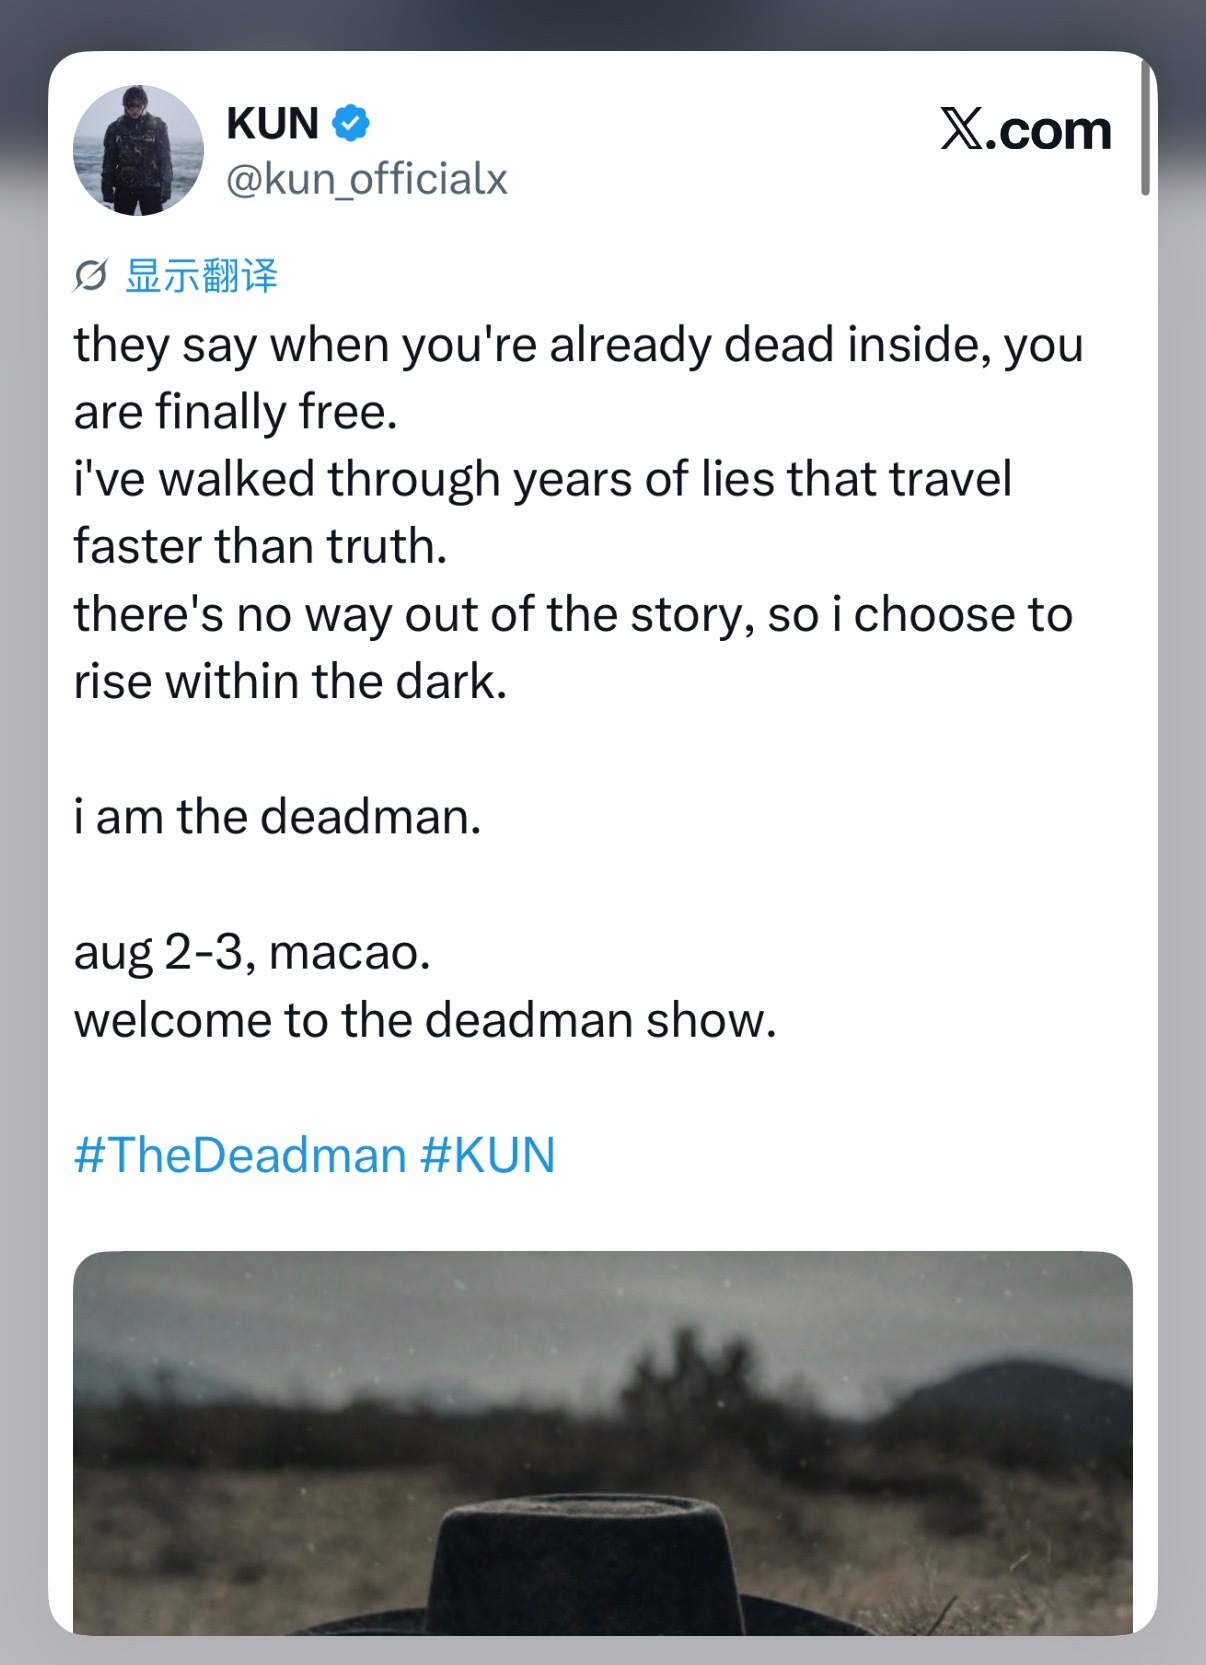Open the #TheDeadman hashtag
The width and height of the screenshot is (1206, 1665).
pos(240,1155)
